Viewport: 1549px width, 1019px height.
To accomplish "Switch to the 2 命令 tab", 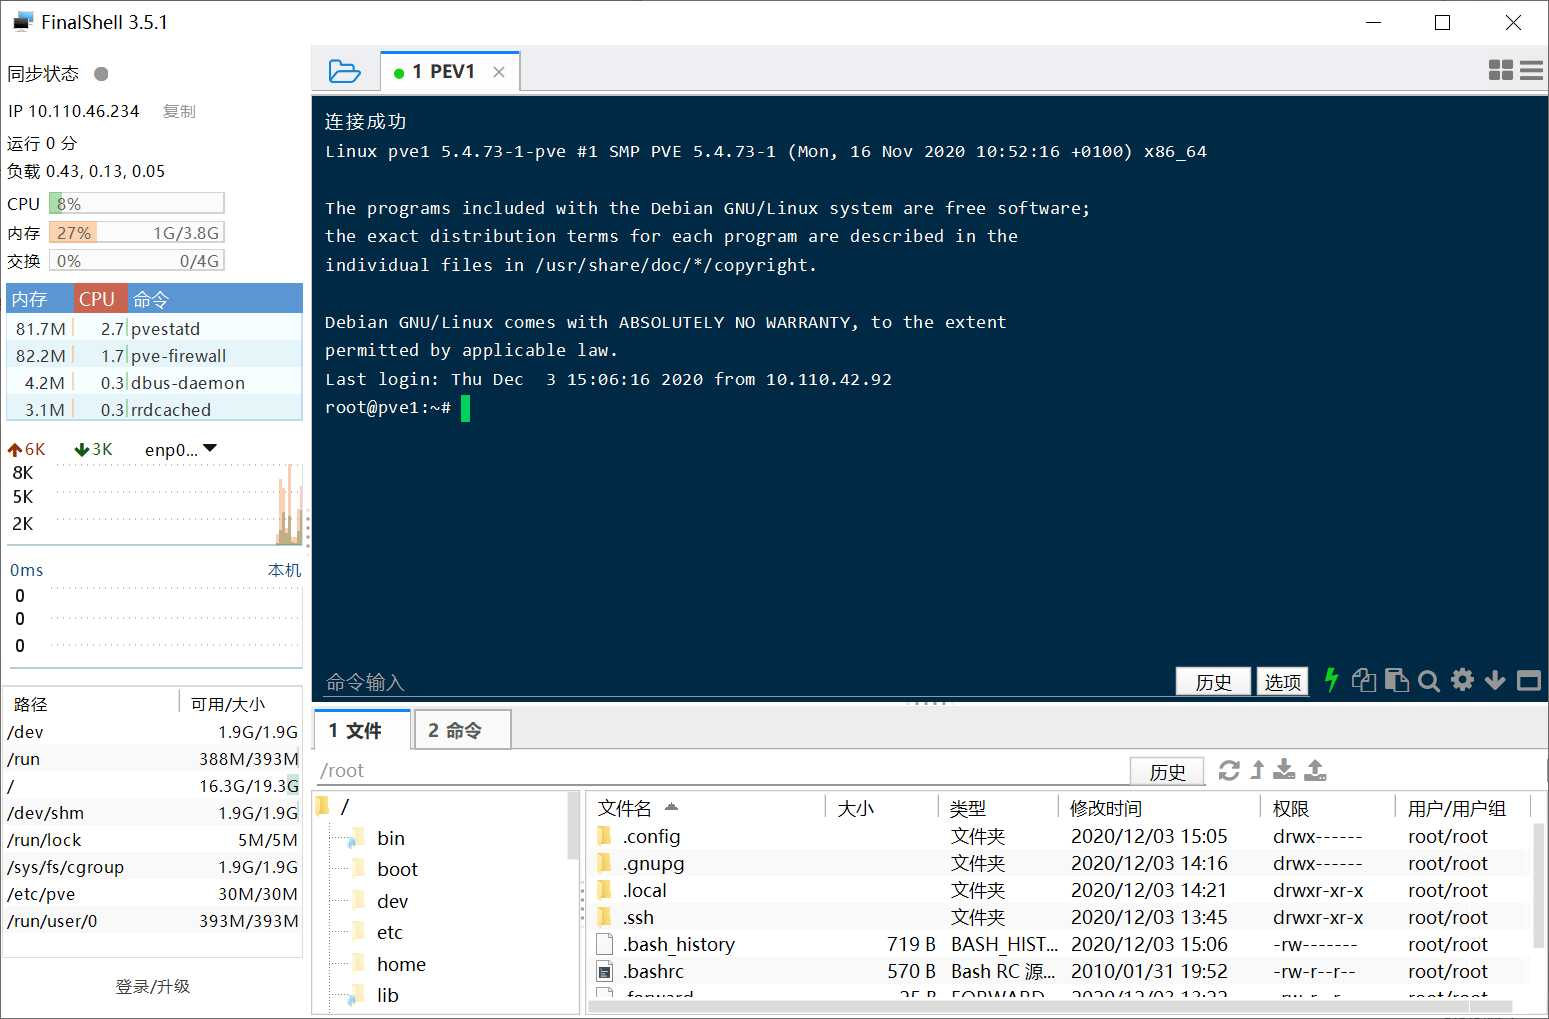I will [462, 730].
